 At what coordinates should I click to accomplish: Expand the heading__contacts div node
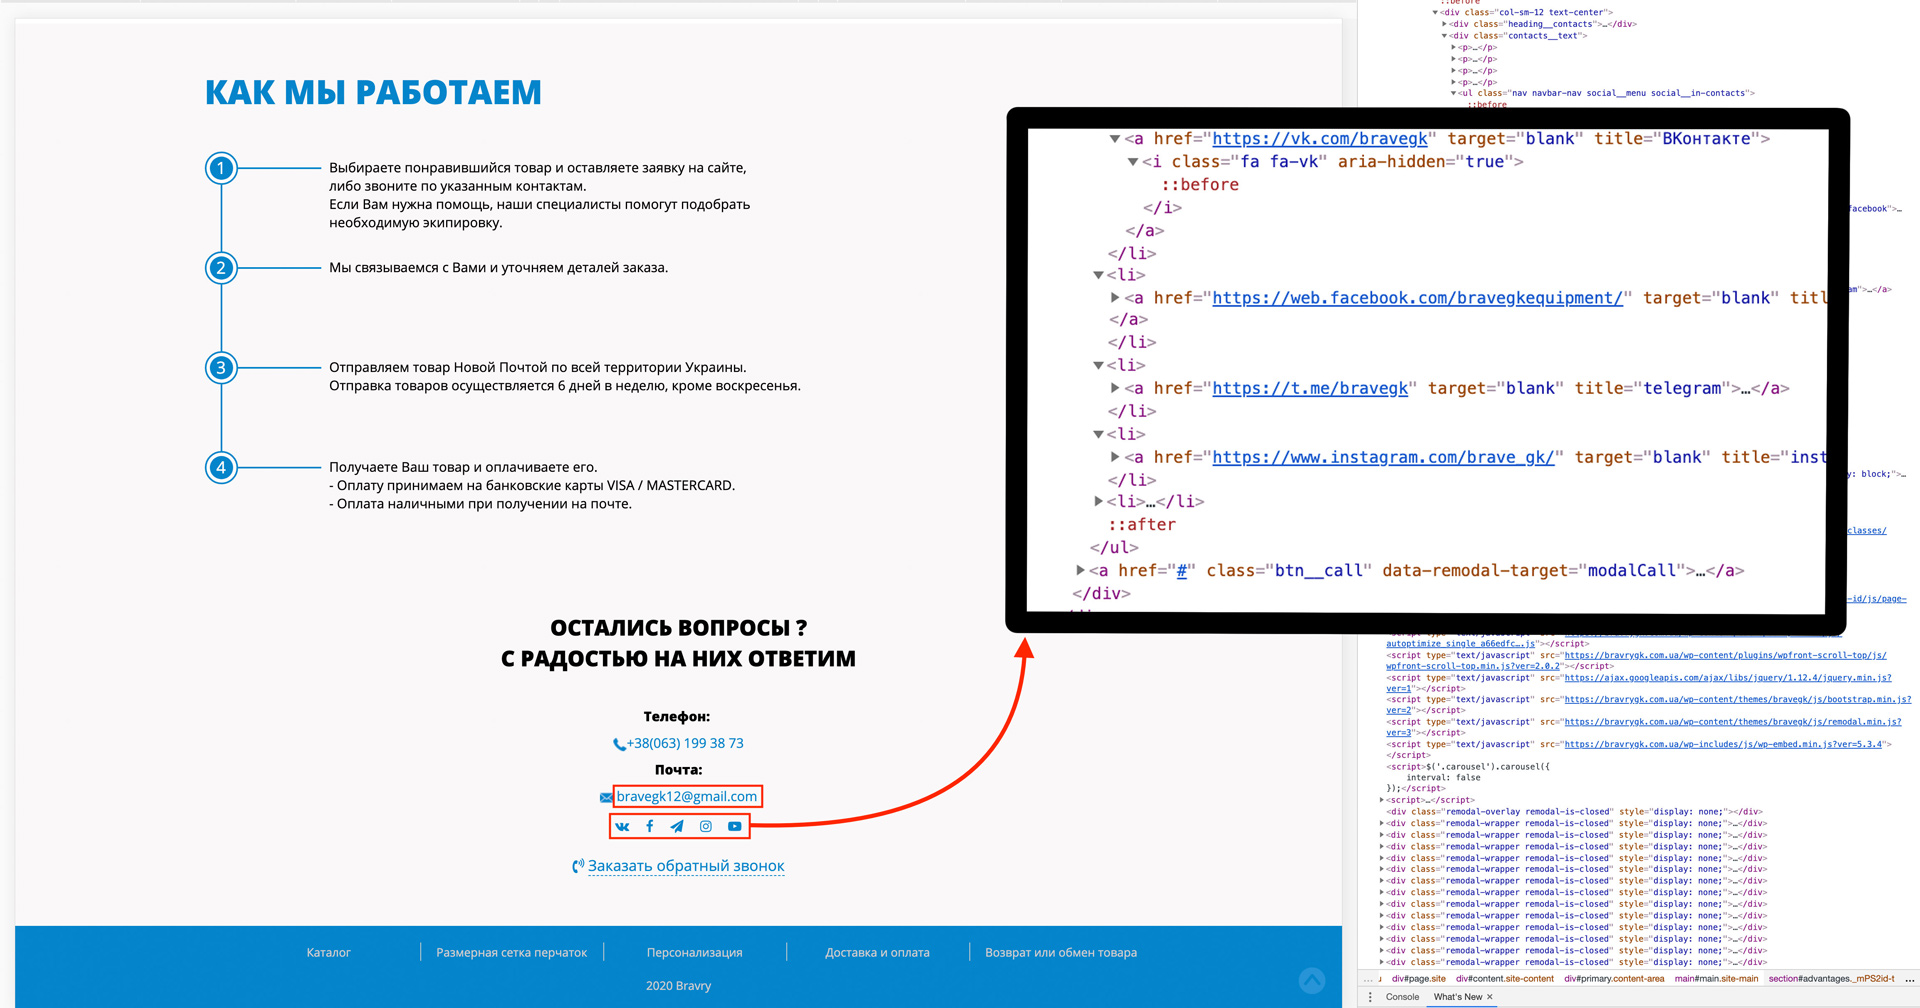click(1444, 24)
